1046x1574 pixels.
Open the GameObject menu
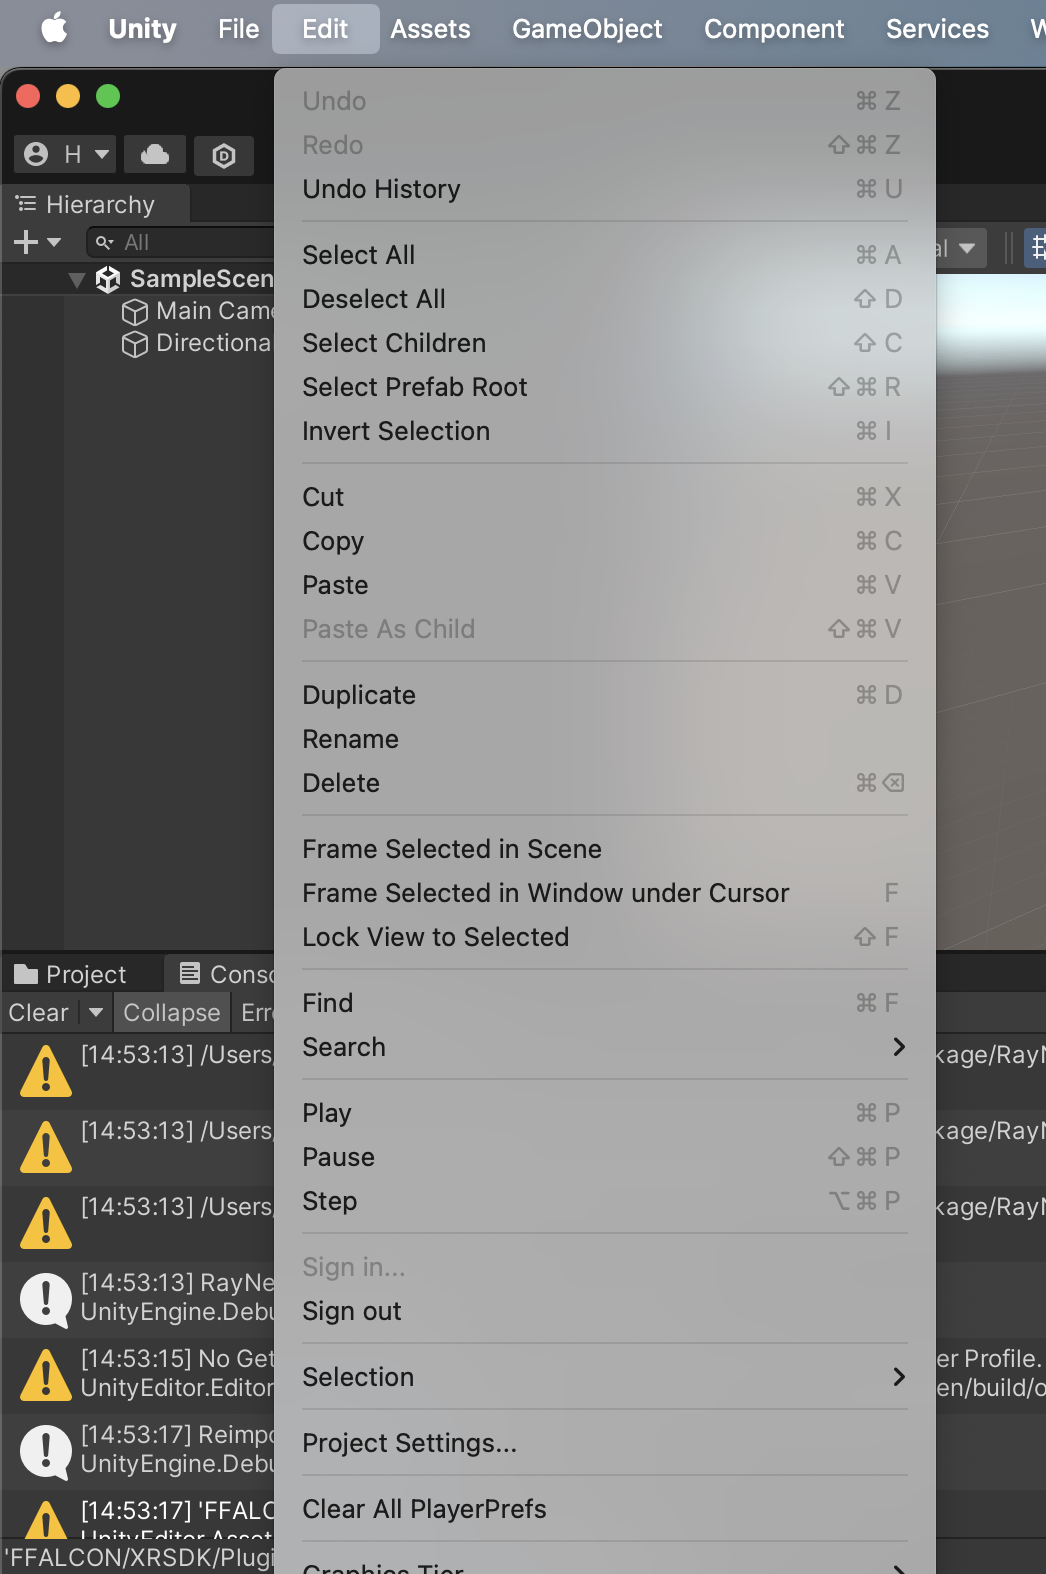pos(587,29)
